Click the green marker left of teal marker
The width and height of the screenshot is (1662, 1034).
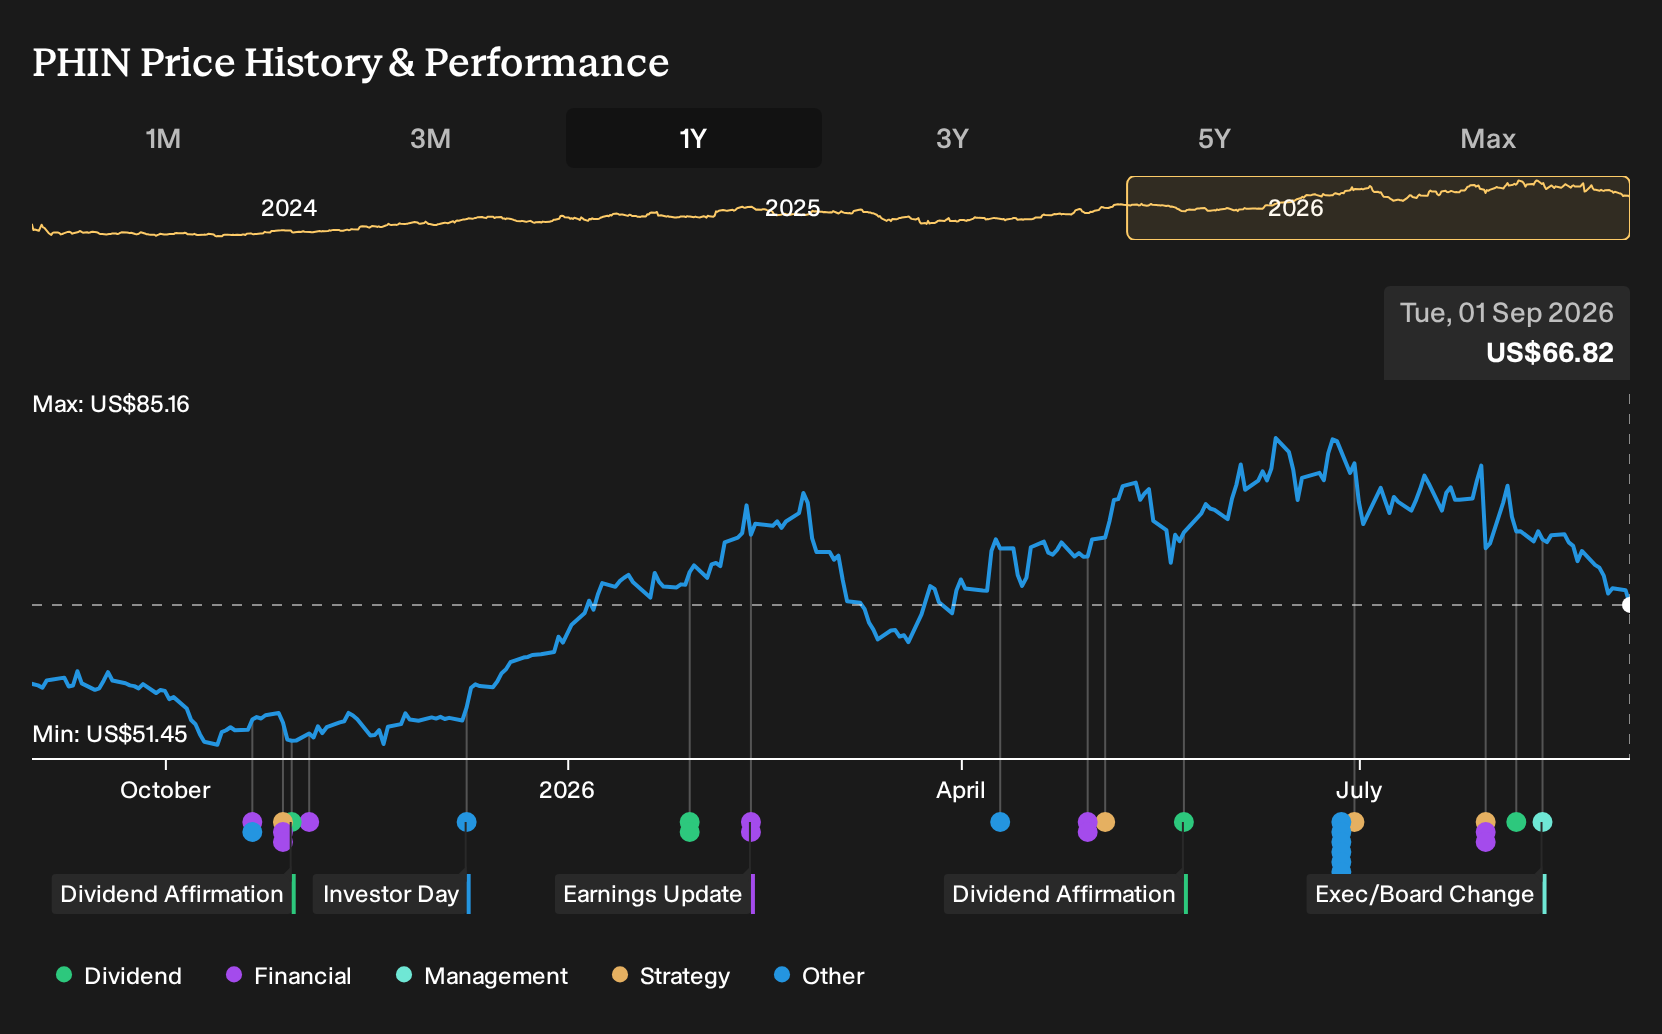click(1516, 822)
